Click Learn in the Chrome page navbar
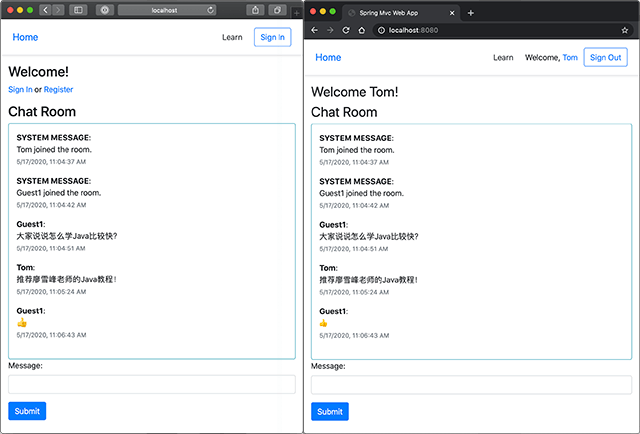Image resolution: width=640 pixels, height=434 pixels. (503, 57)
